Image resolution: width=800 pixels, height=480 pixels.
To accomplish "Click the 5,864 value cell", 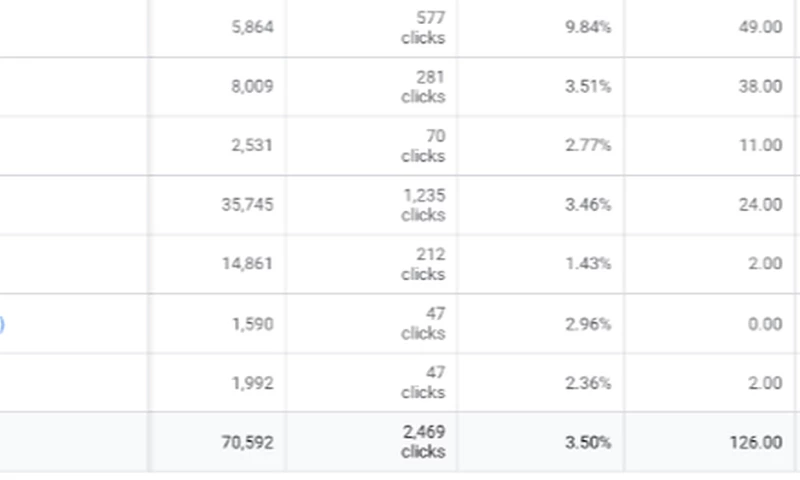I will [x=251, y=28].
